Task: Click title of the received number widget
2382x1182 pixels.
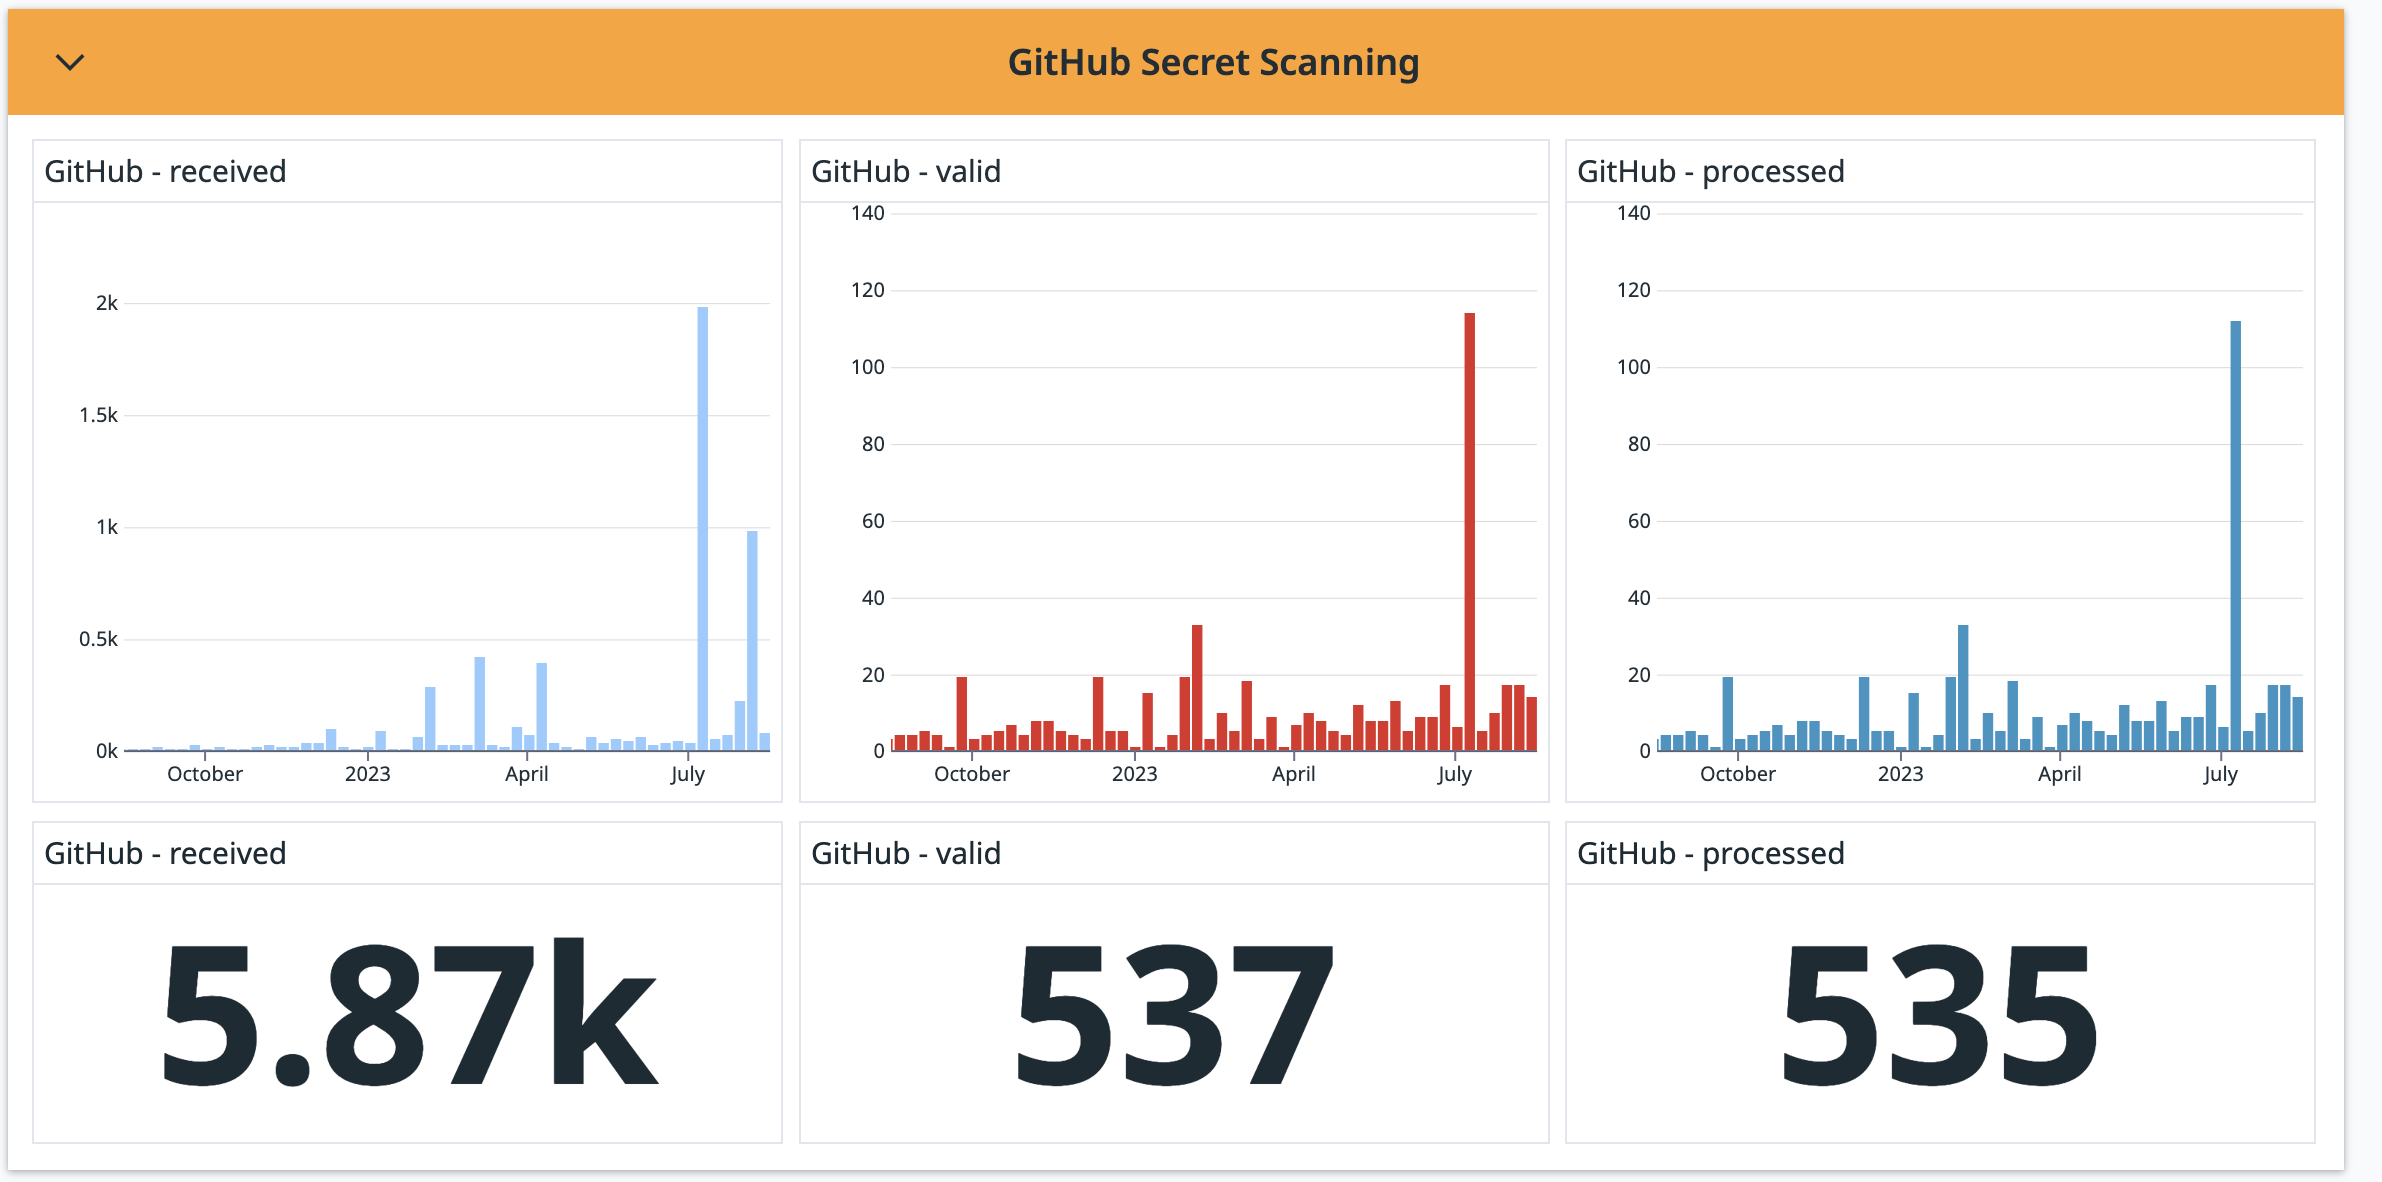Action: (165, 854)
